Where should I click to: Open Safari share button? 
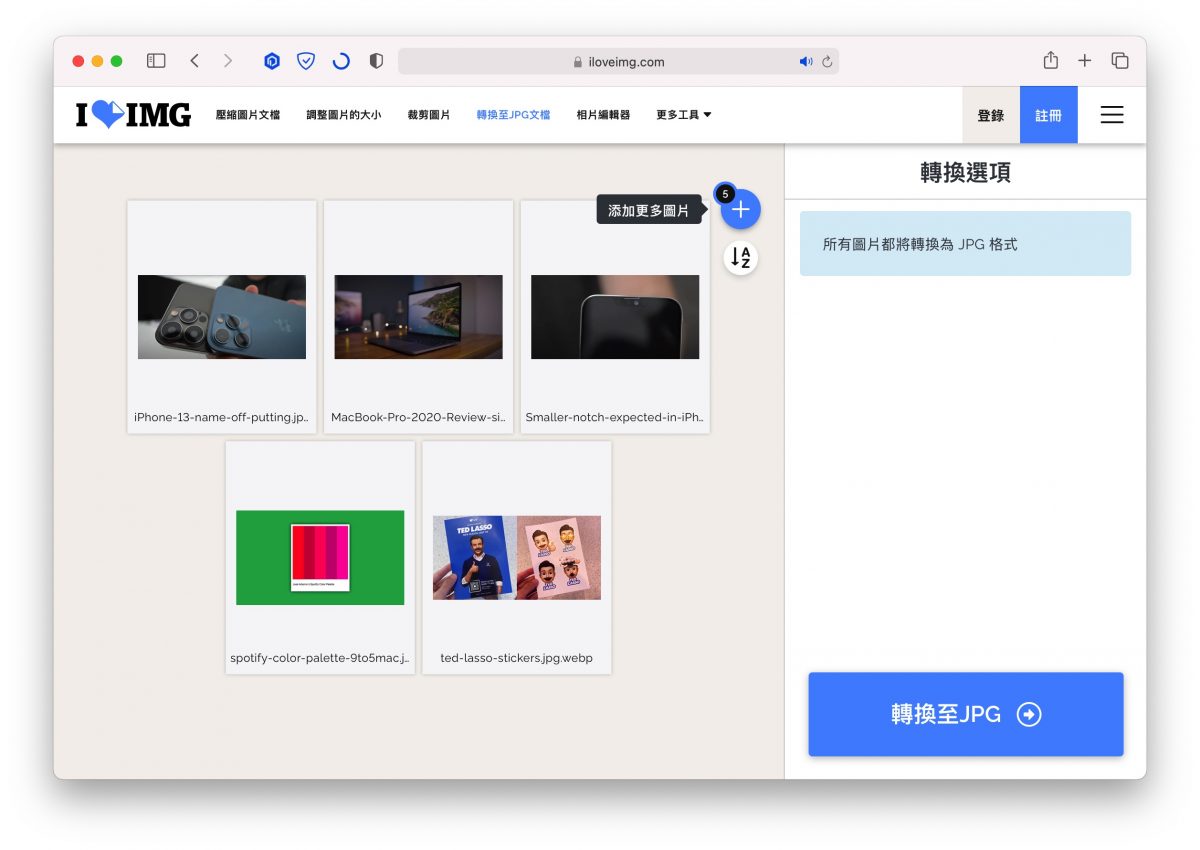click(x=1050, y=60)
